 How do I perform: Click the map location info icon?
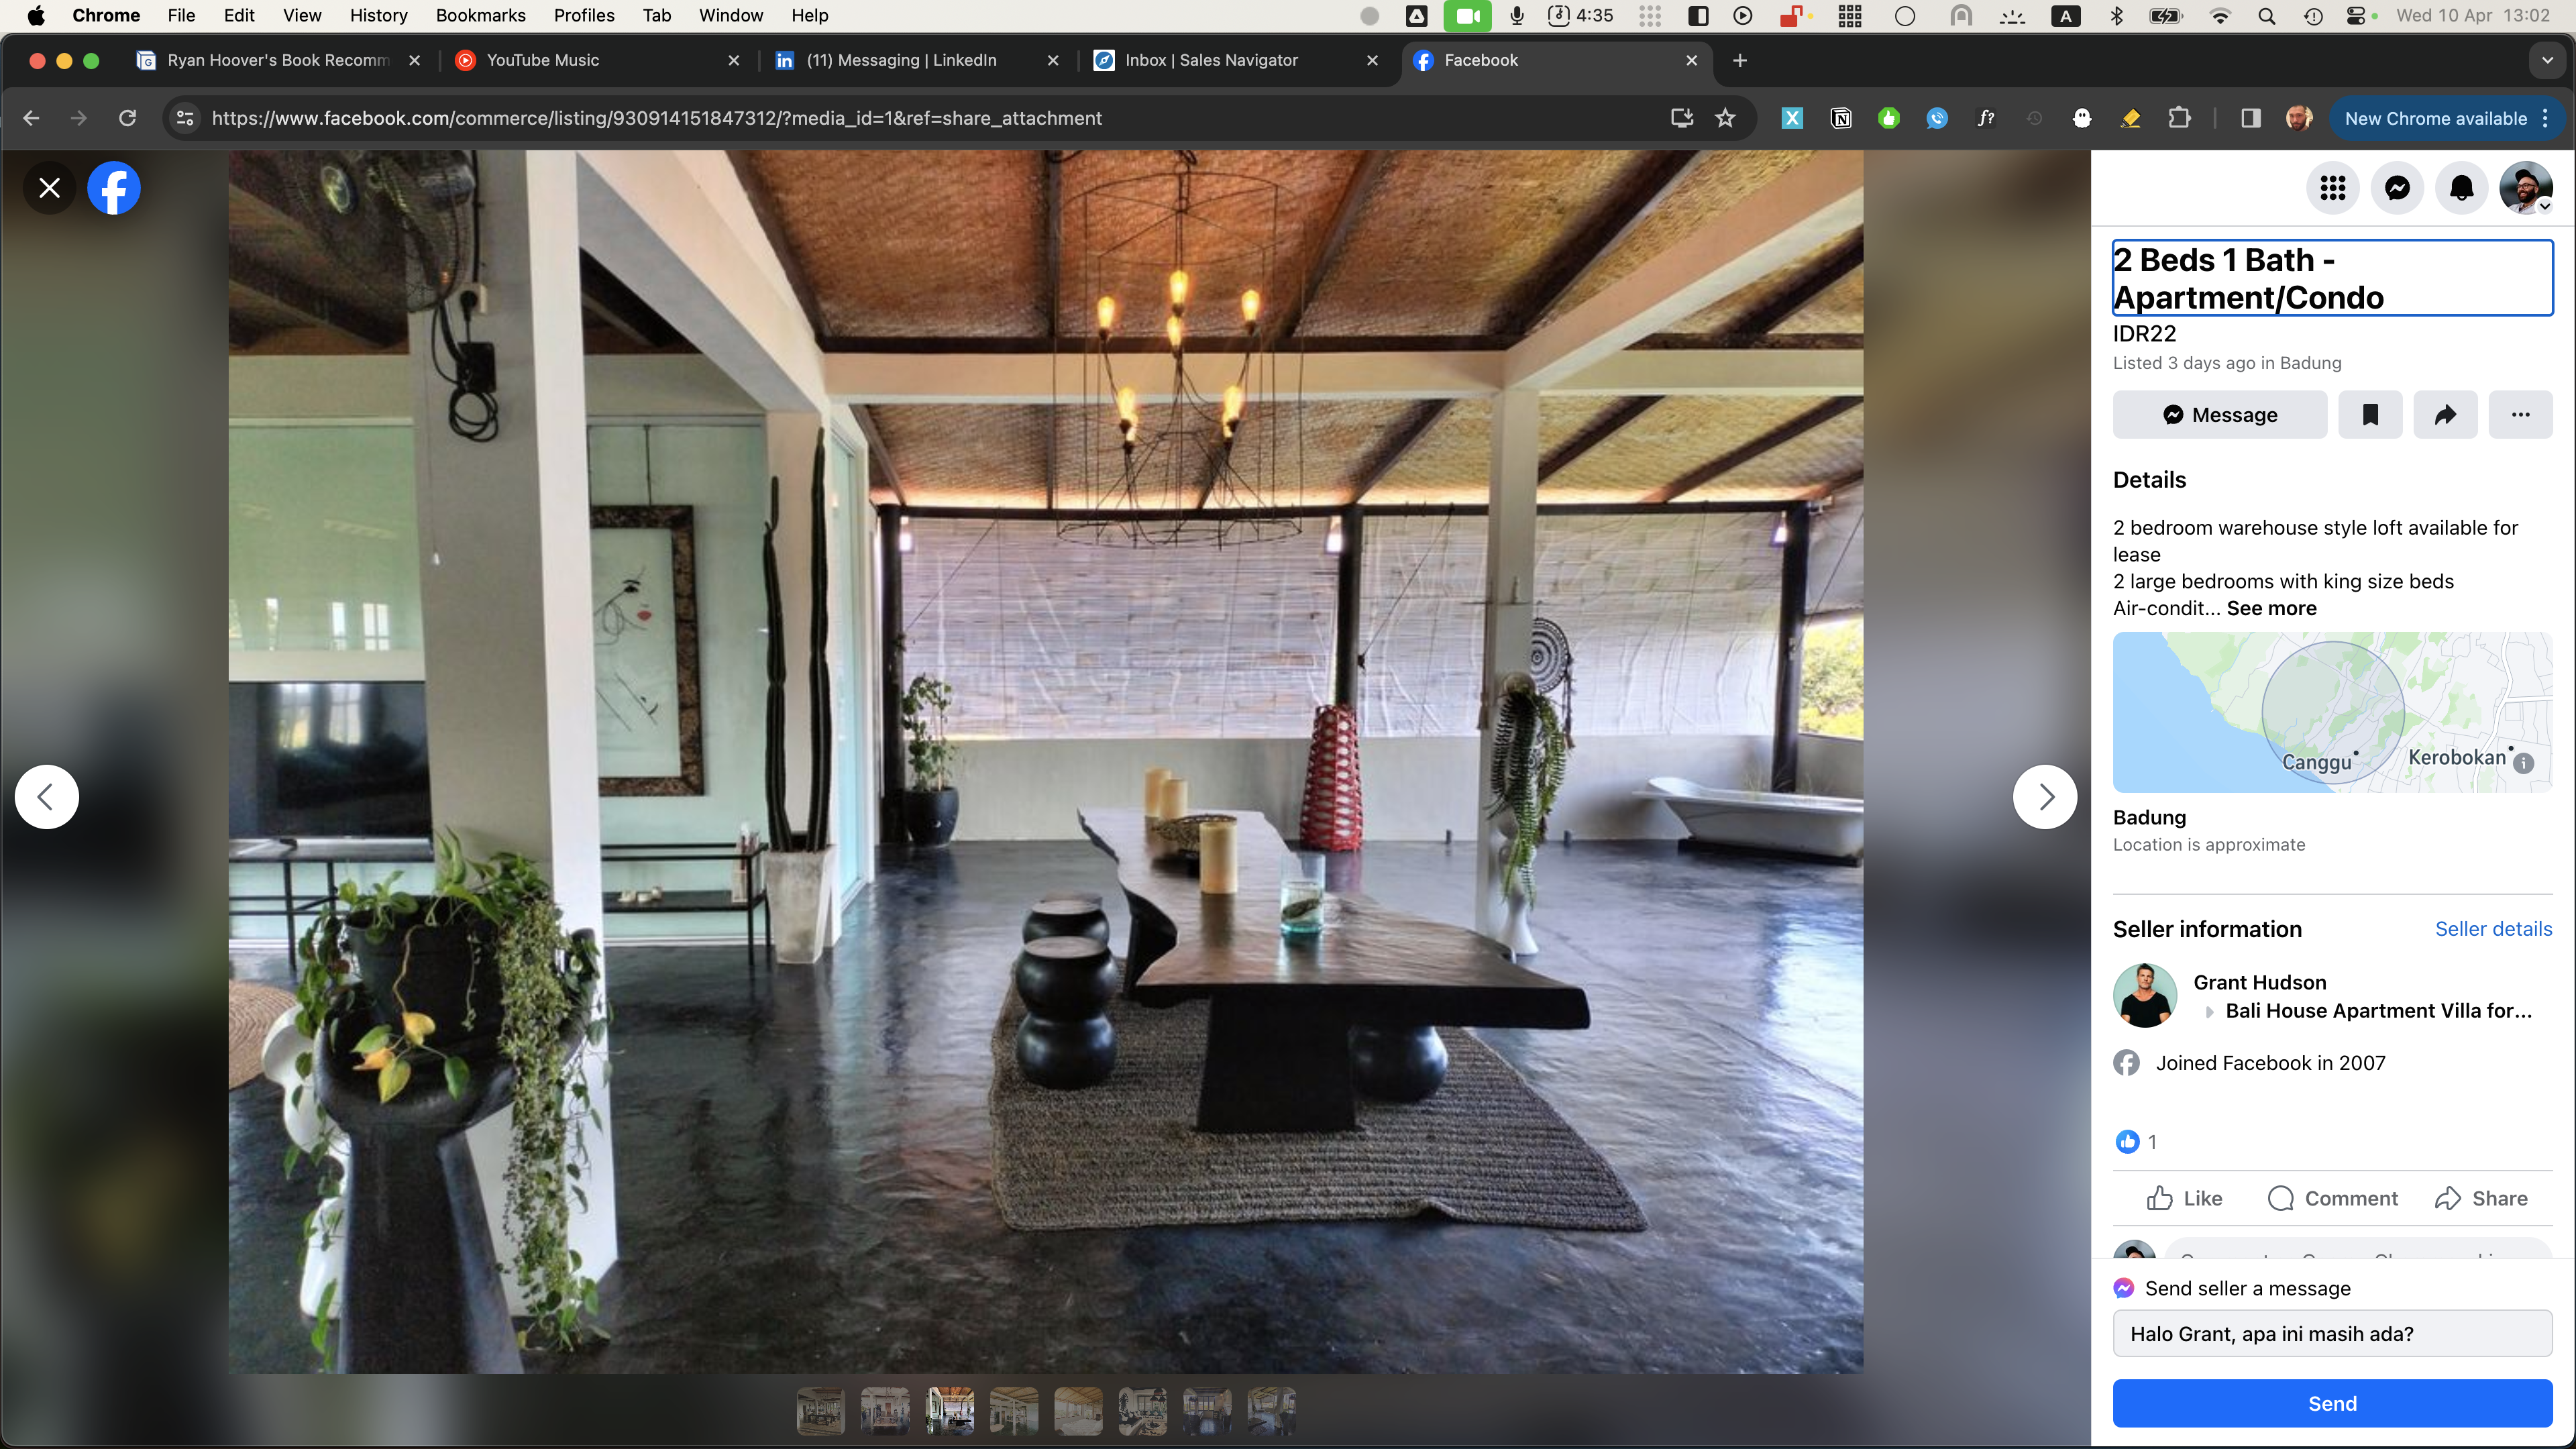pyautogui.click(x=2523, y=763)
